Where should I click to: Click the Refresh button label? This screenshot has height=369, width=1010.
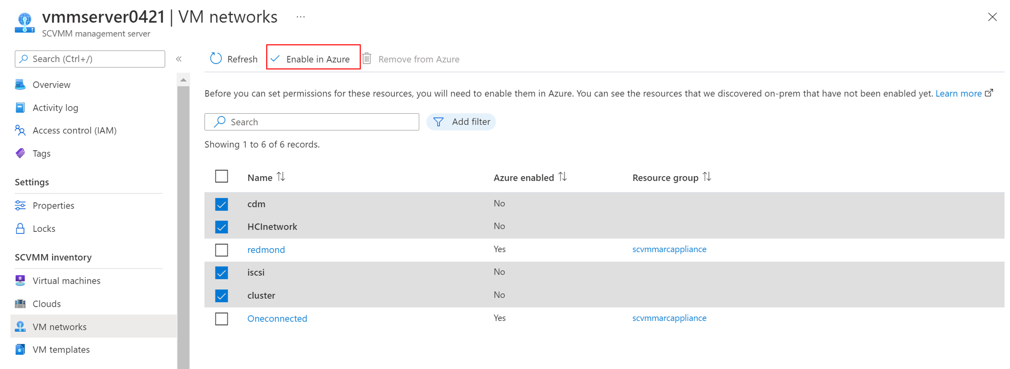[x=242, y=59]
